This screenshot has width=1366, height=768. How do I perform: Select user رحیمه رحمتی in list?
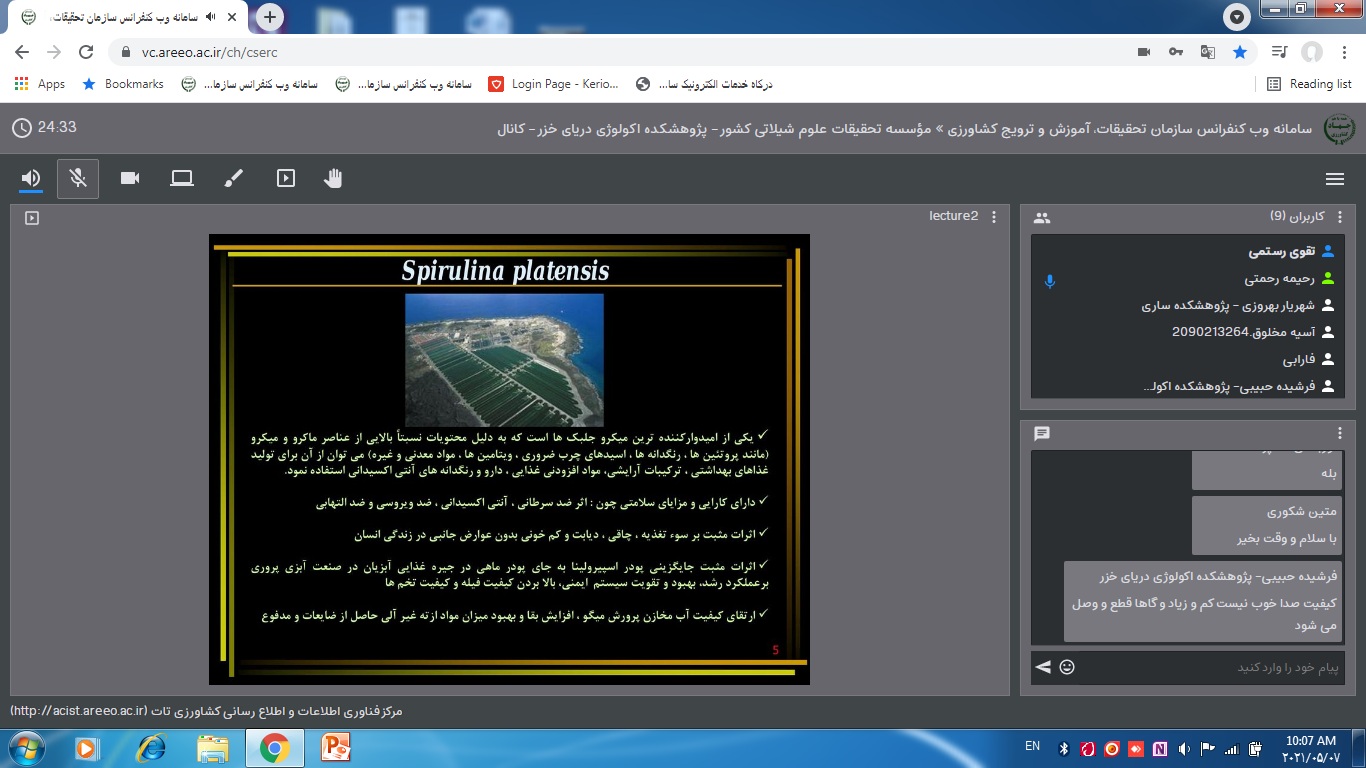point(1272,279)
